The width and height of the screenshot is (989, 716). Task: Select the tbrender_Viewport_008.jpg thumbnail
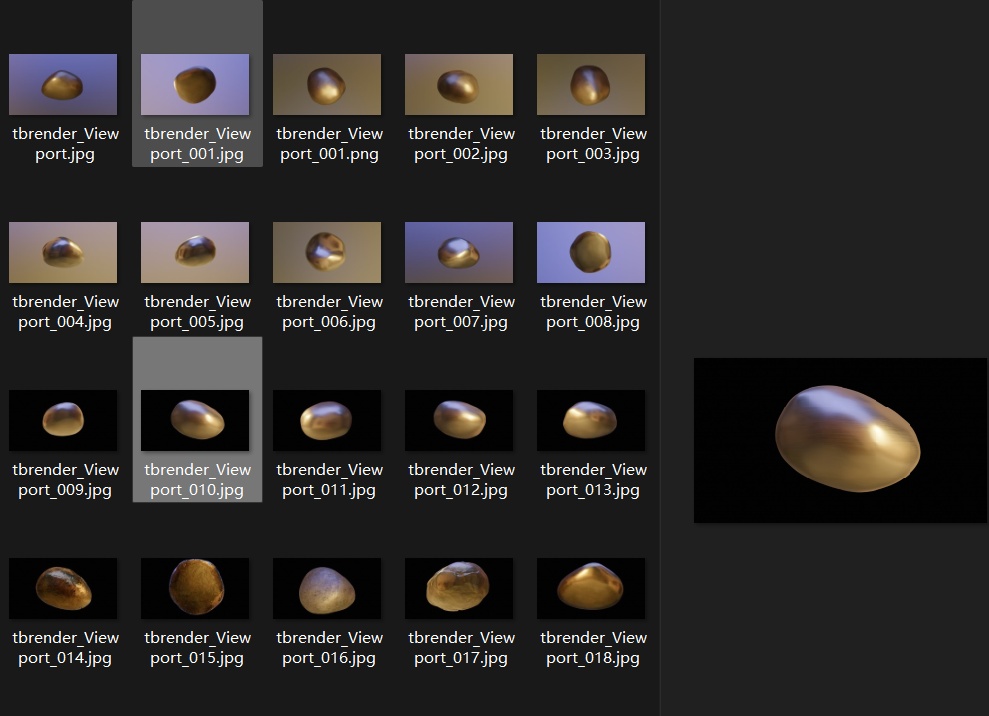coord(591,252)
